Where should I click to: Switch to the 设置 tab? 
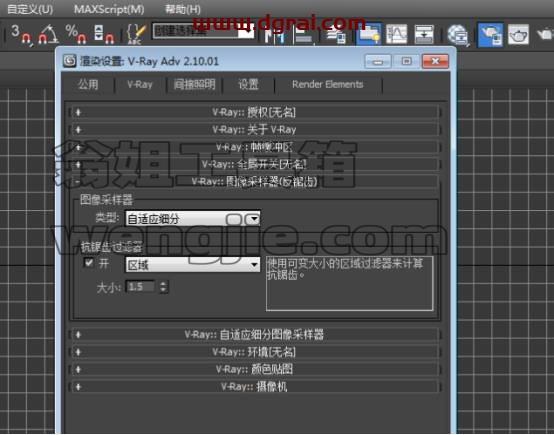coord(249,84)
